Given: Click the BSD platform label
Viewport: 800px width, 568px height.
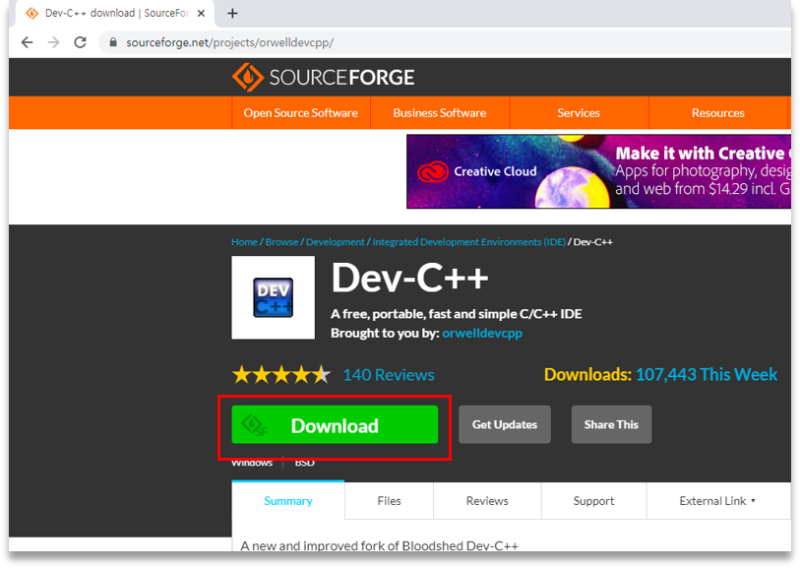Looking at the screenshot, I should pyautogui.click(x=305, y=463).
